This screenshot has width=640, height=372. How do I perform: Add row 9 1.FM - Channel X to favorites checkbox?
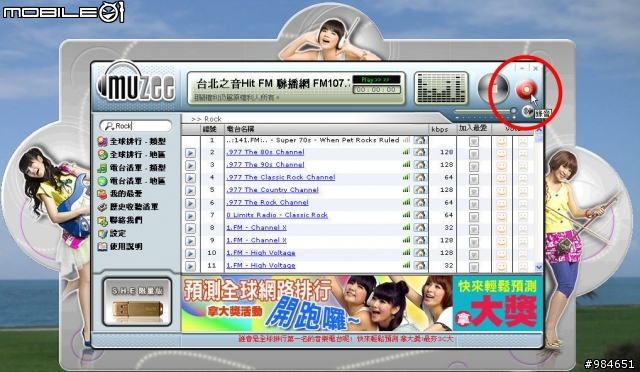pos(473,242)
